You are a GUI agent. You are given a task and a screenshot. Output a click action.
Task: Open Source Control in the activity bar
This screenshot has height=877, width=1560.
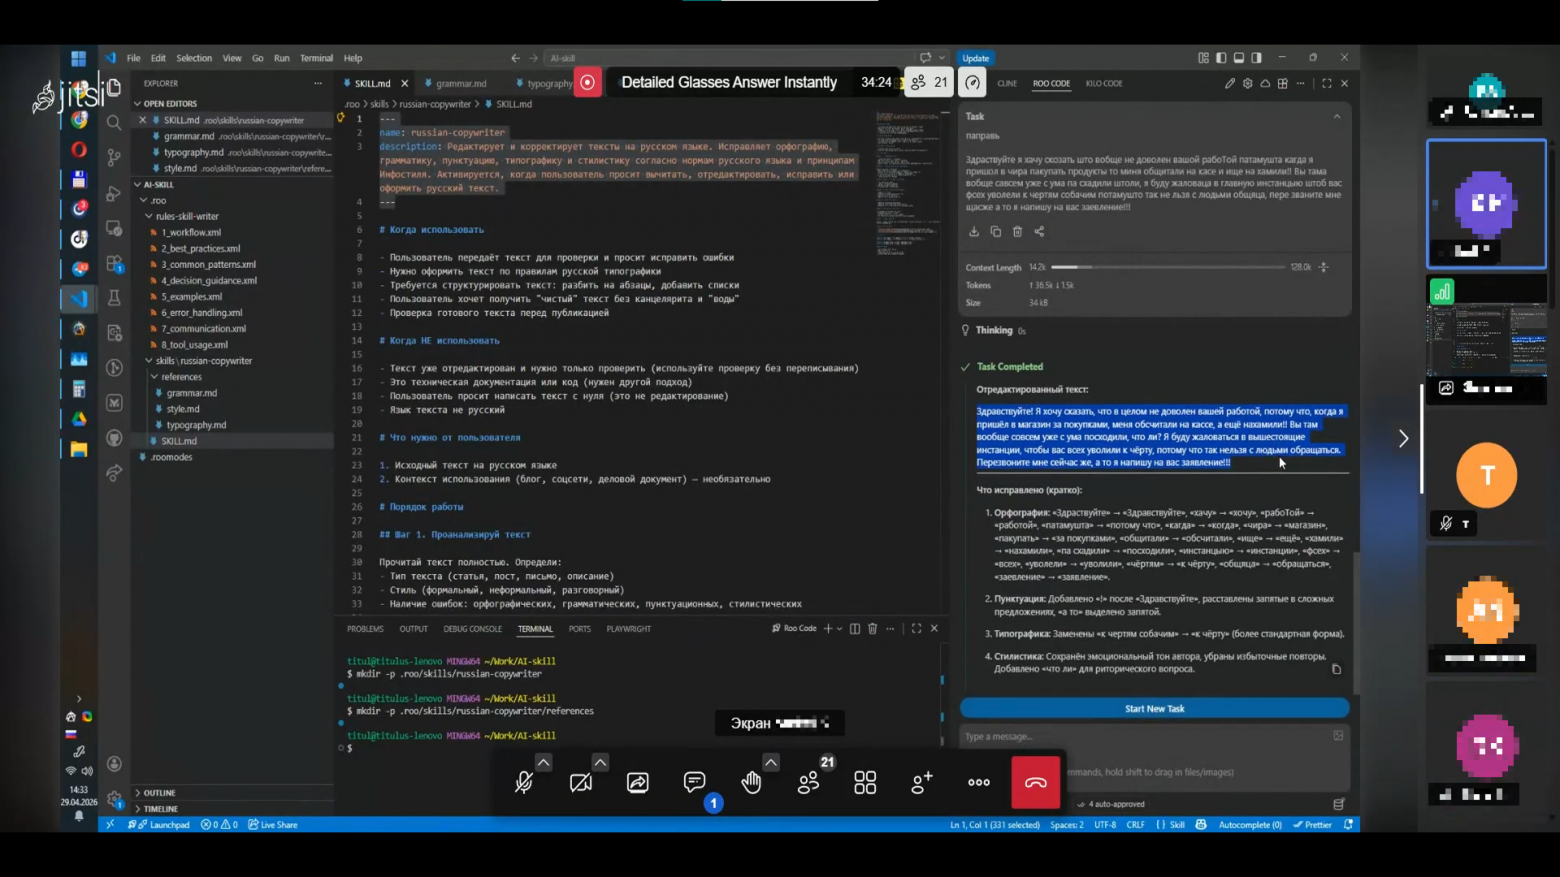[x=114, y=157]
